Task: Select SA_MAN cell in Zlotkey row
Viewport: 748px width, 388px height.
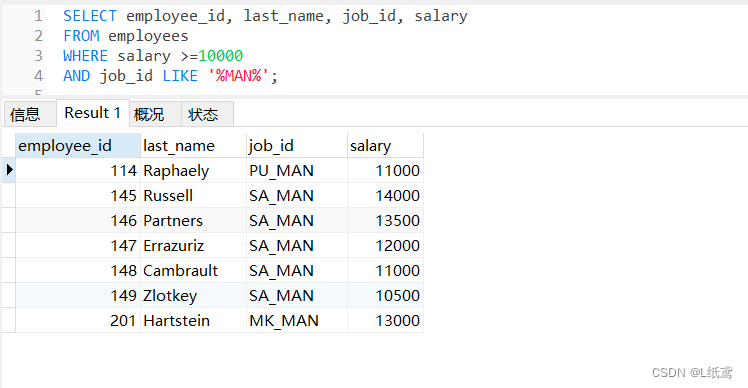Action: click(x=297, y=295)
